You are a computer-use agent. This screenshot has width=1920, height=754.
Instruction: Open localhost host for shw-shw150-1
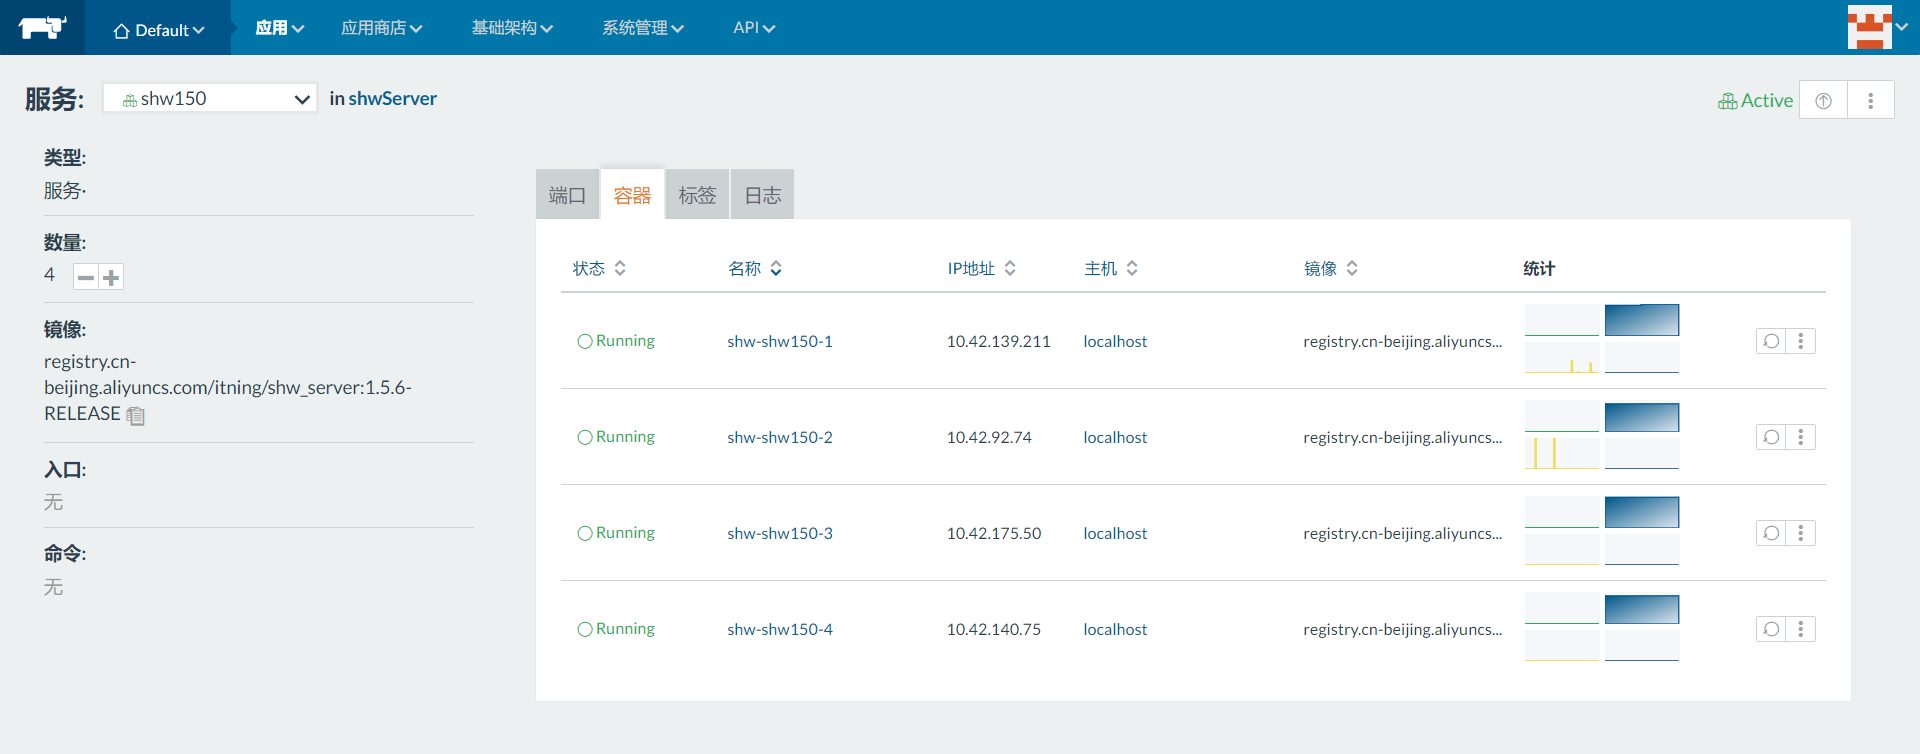1115,341
